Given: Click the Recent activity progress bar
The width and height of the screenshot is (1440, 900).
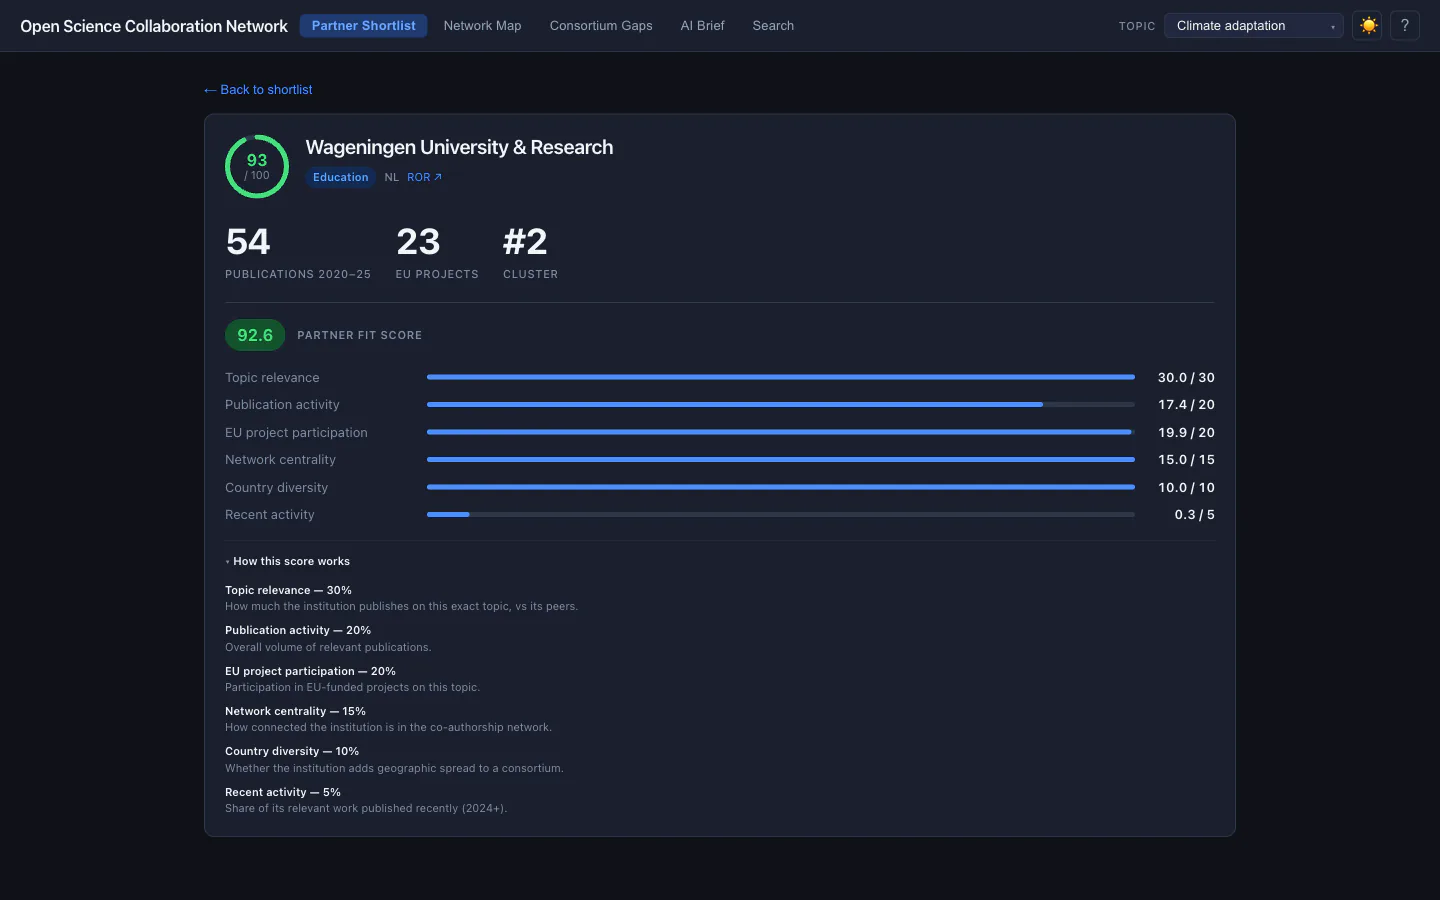Looking at the screenshot, I should click(x=781, y=515).
